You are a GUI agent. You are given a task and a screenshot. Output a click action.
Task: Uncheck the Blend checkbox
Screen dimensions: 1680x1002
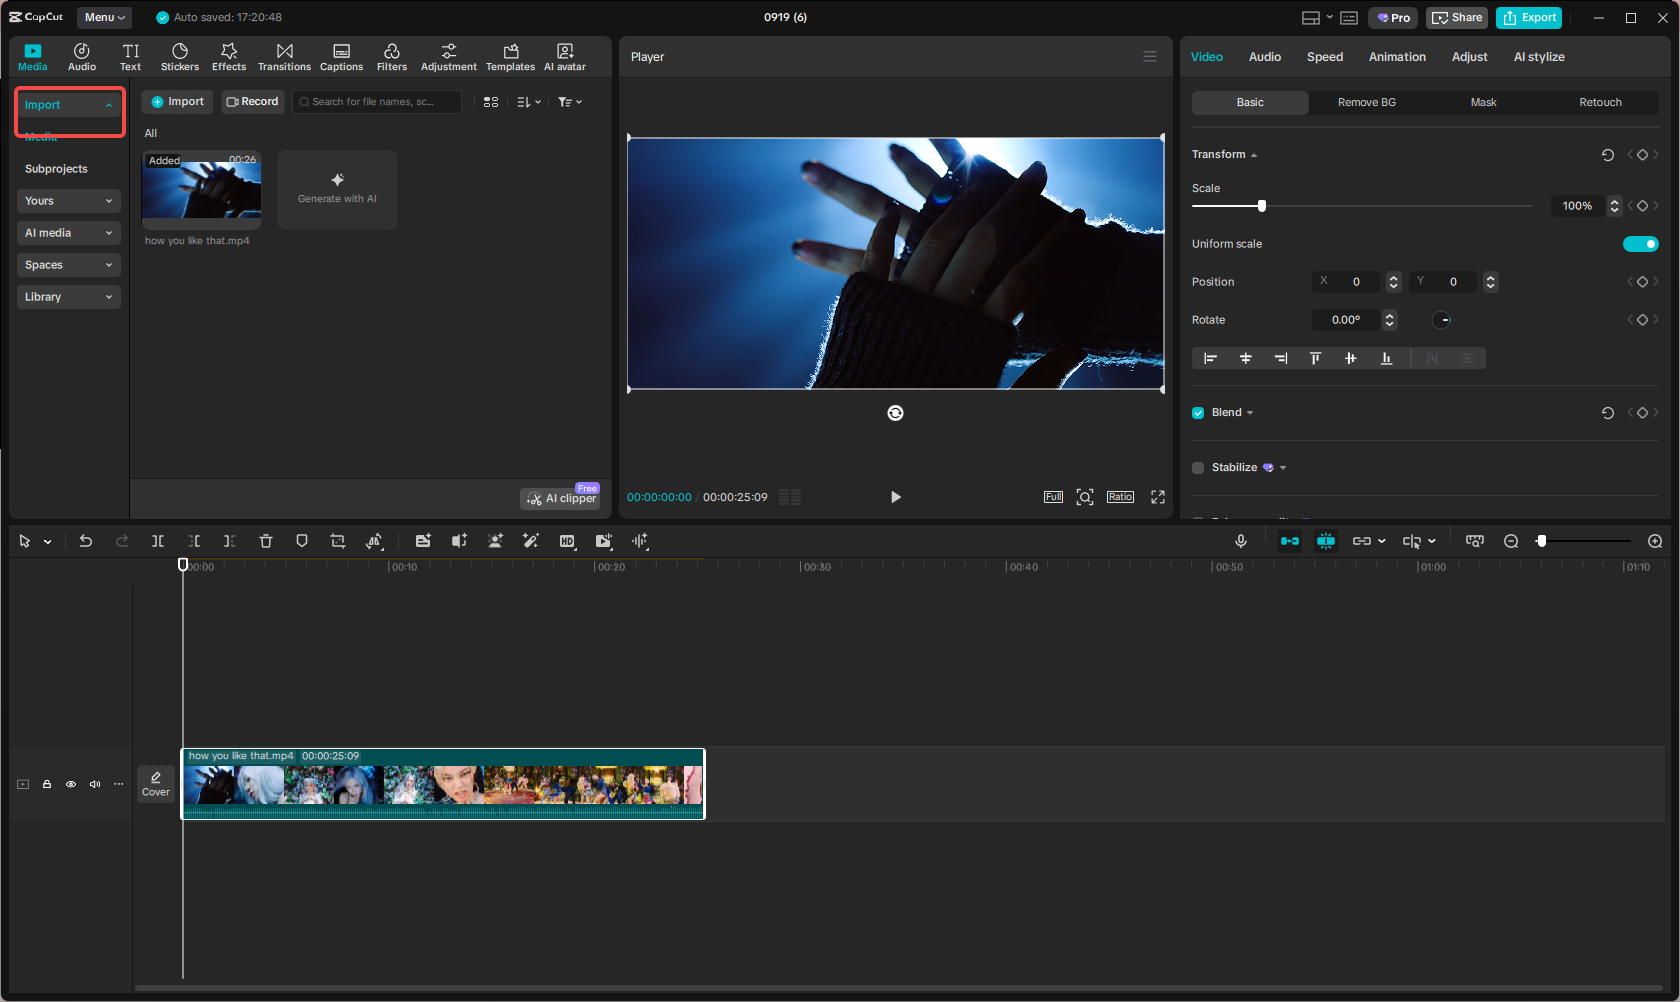[1198, 413]
